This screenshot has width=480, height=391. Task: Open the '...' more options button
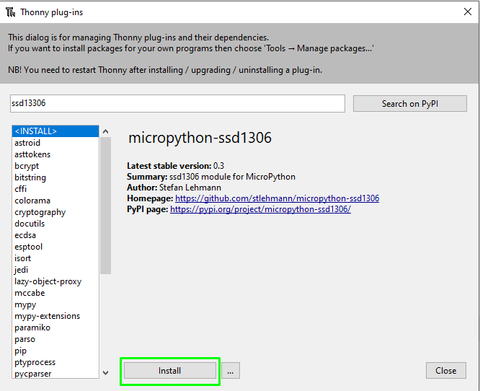pos(230,371)
